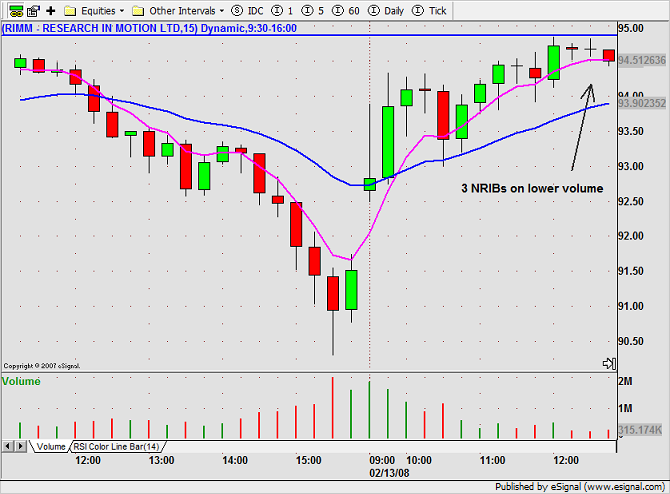Switch to the 1-minute interval

pyautogui.click(x=282, y=11)
